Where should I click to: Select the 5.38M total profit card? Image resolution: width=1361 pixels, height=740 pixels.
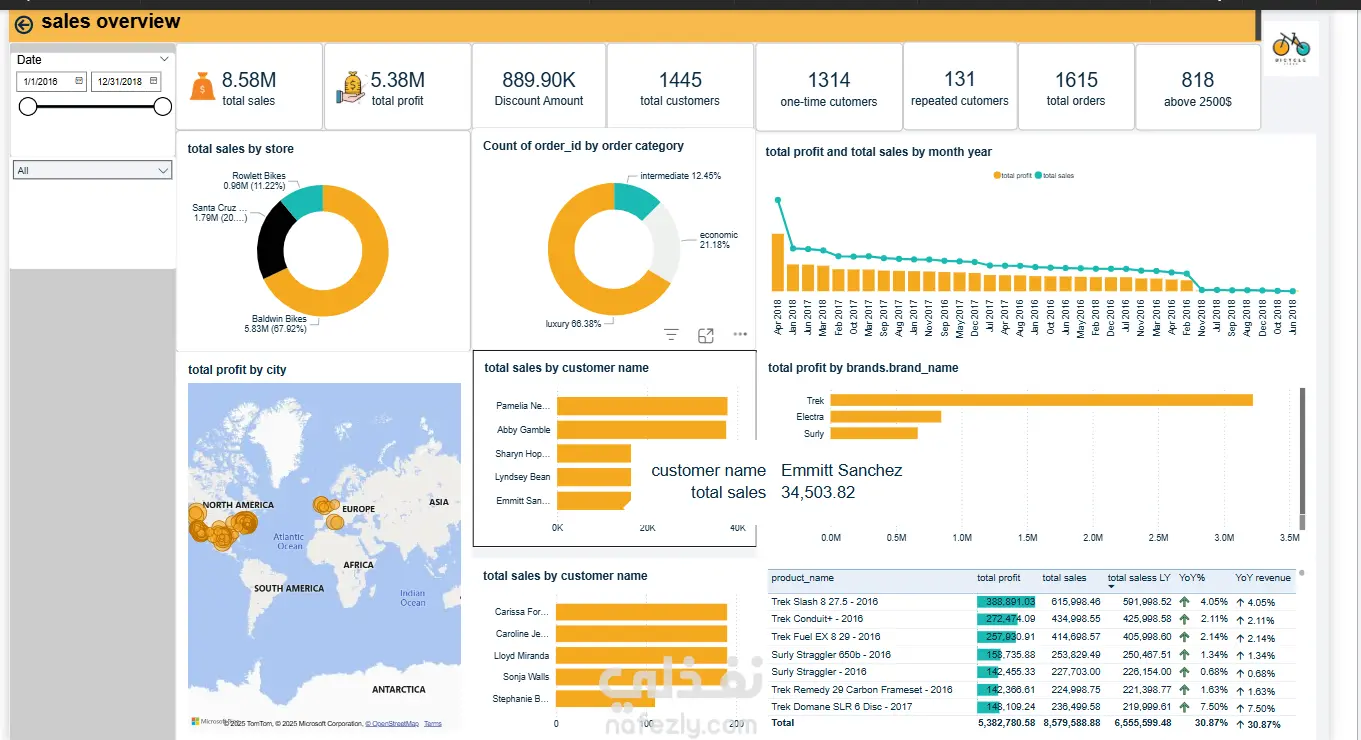tap(397, 86)
